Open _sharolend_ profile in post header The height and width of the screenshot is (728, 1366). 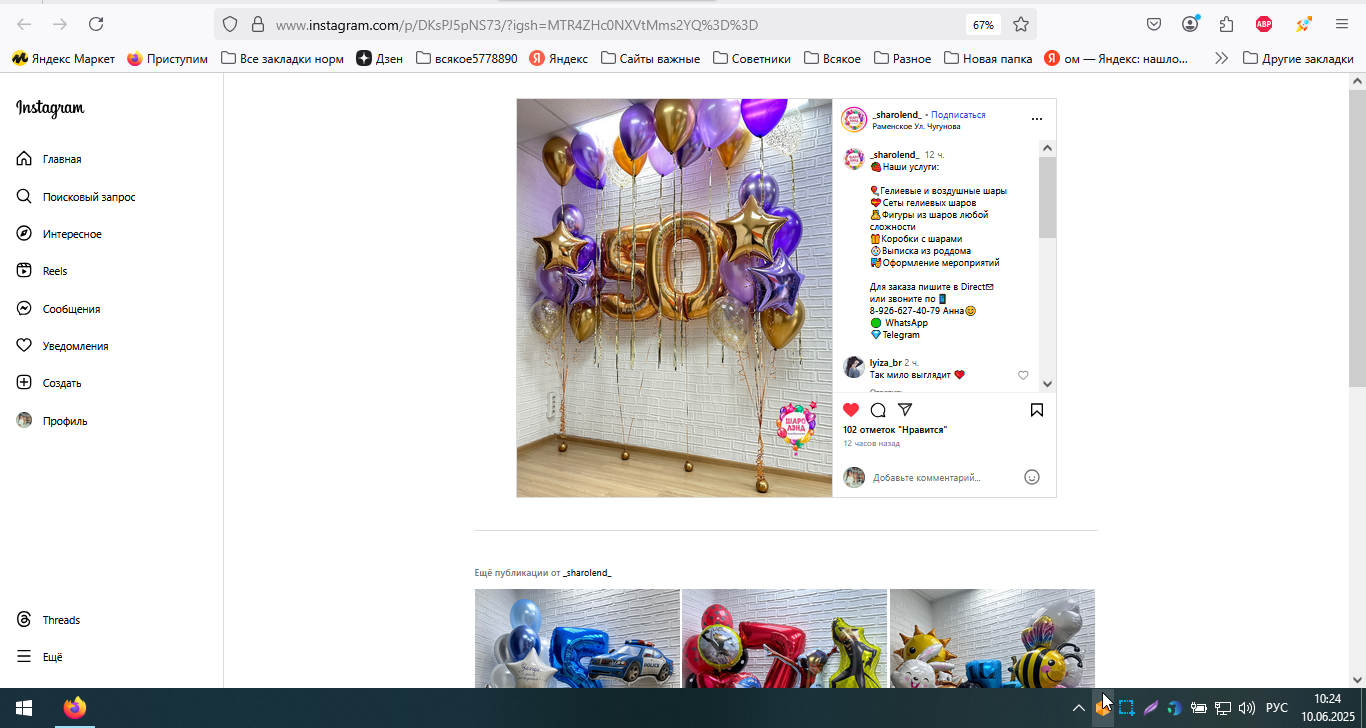[897, 115]
